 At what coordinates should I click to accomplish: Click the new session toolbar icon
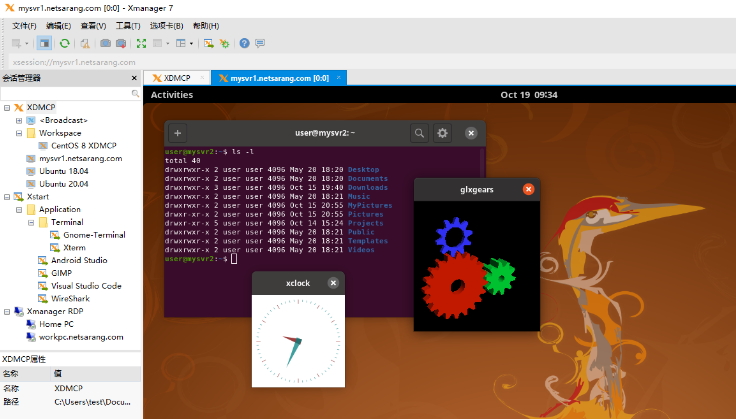point(16,43)
